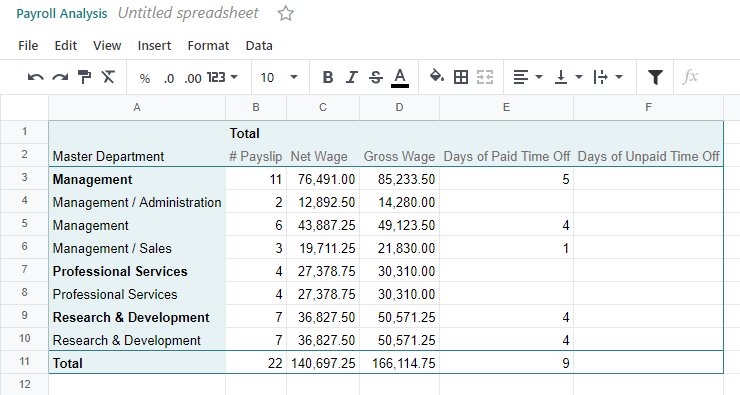Decrease decimal places with .0 icon

click(168, 78)
